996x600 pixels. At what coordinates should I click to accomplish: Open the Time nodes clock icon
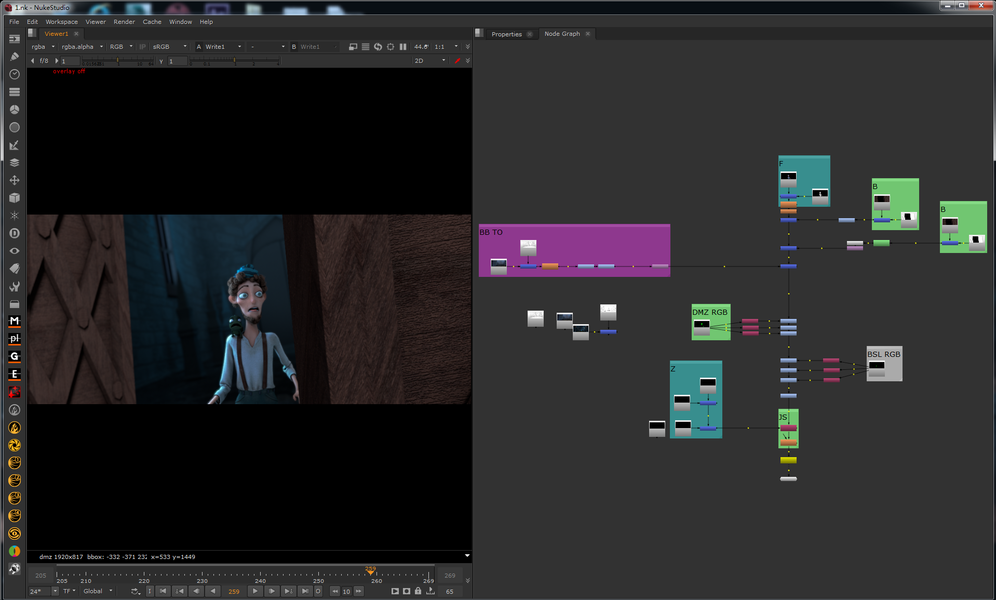tap(14, 74)
